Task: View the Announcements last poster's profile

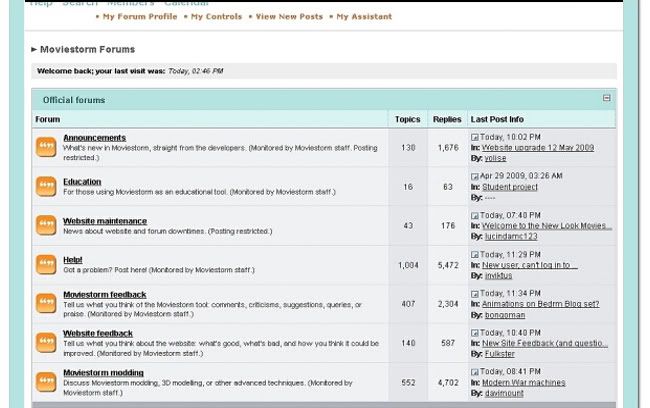Action: 495,158
